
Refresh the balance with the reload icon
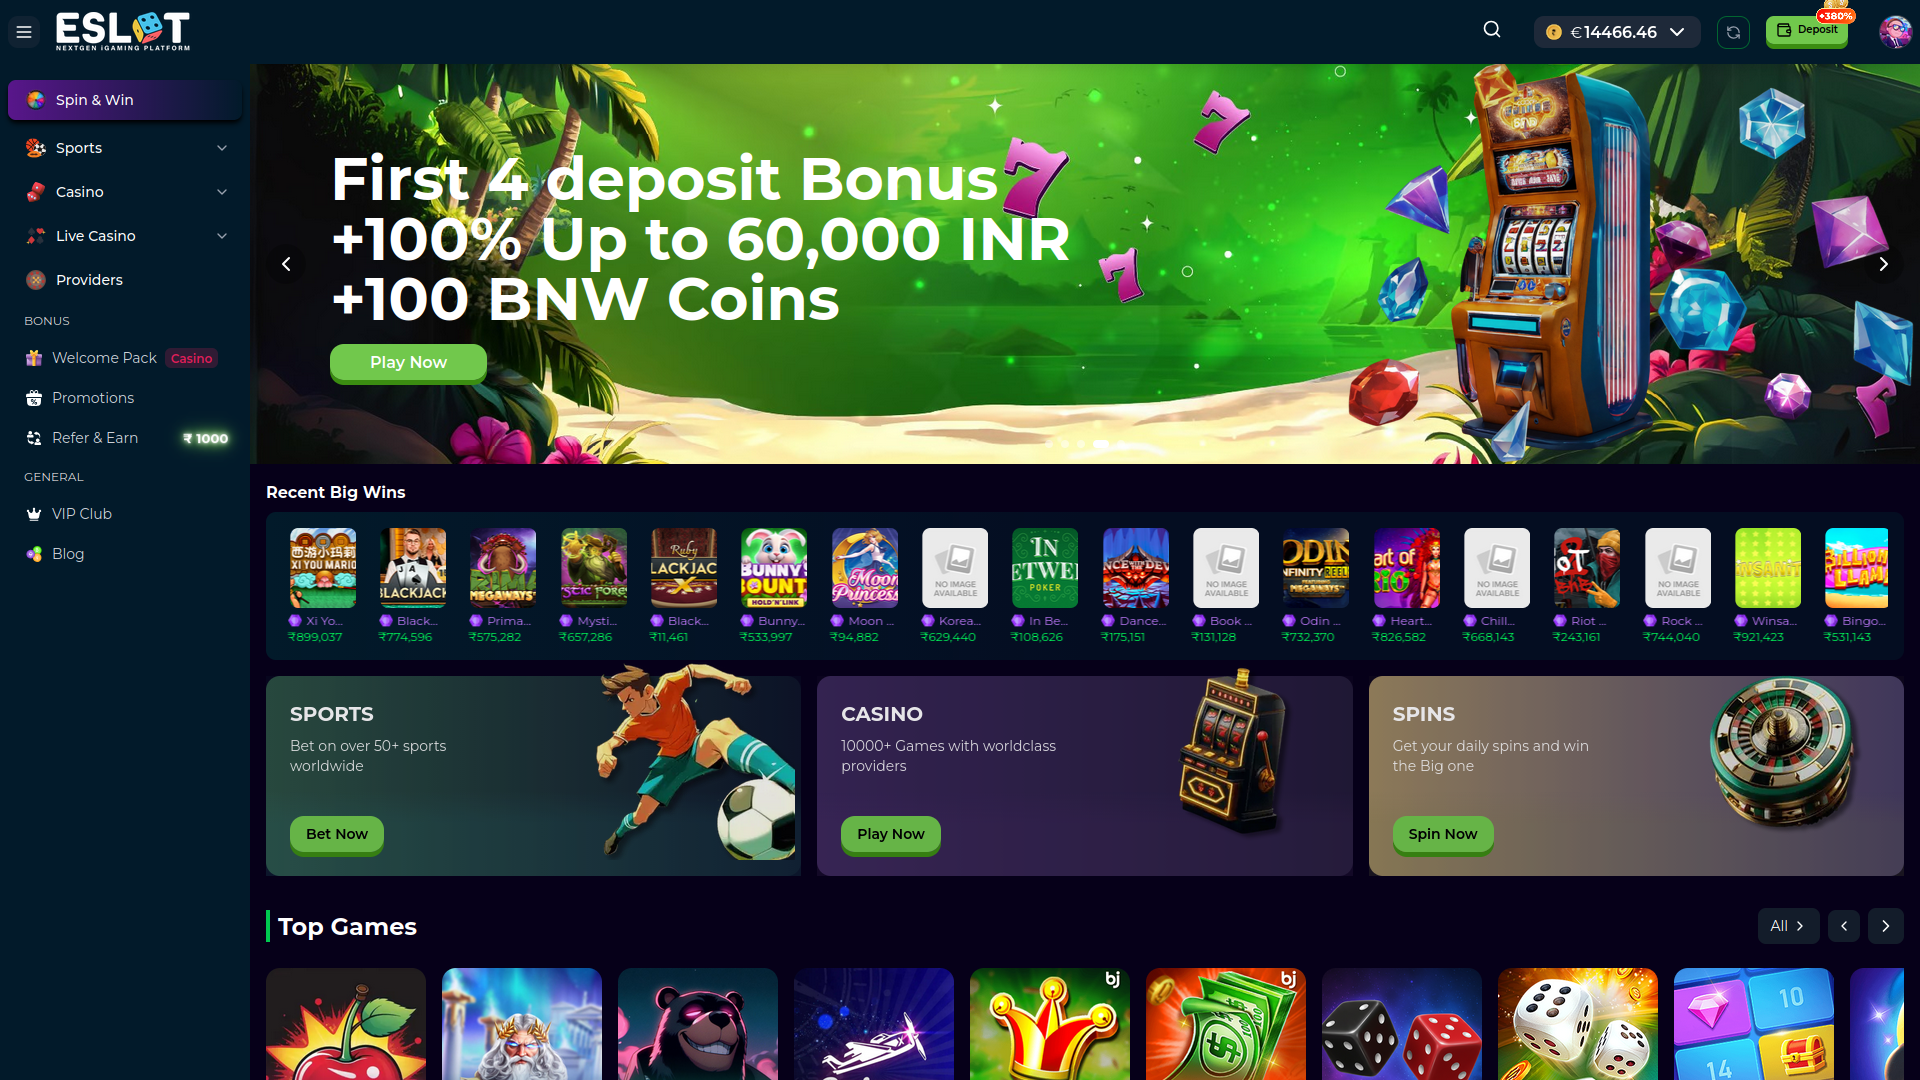1733,32
